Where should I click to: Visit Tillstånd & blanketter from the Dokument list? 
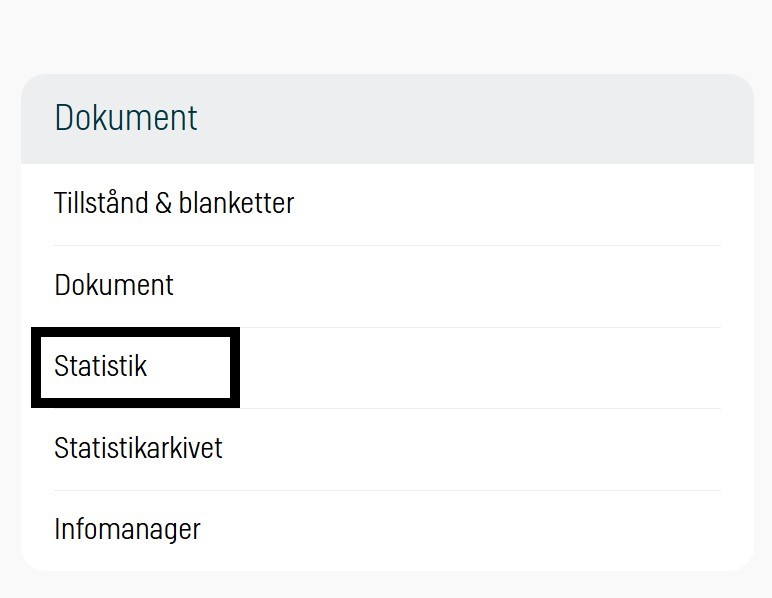(x=174, y=204)
